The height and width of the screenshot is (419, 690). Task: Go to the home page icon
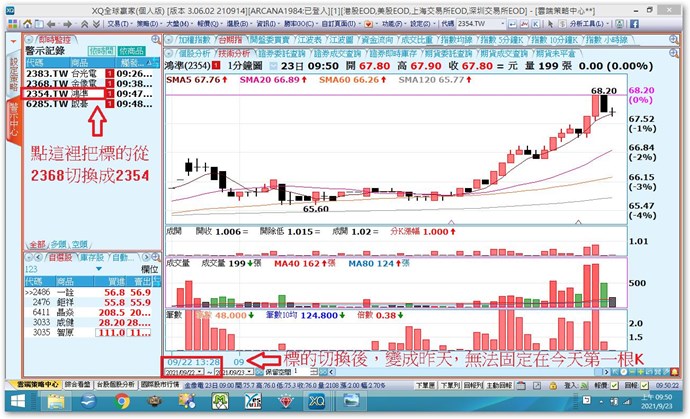pyautogui.click(x=27, y=24)
